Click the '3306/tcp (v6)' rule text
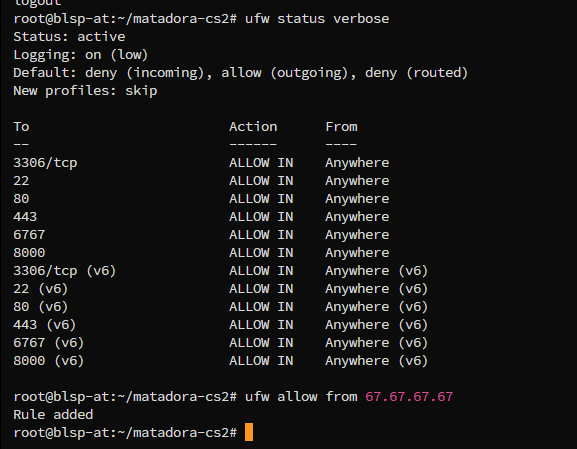Screen dimensions: 577x449 pos(65,271)
